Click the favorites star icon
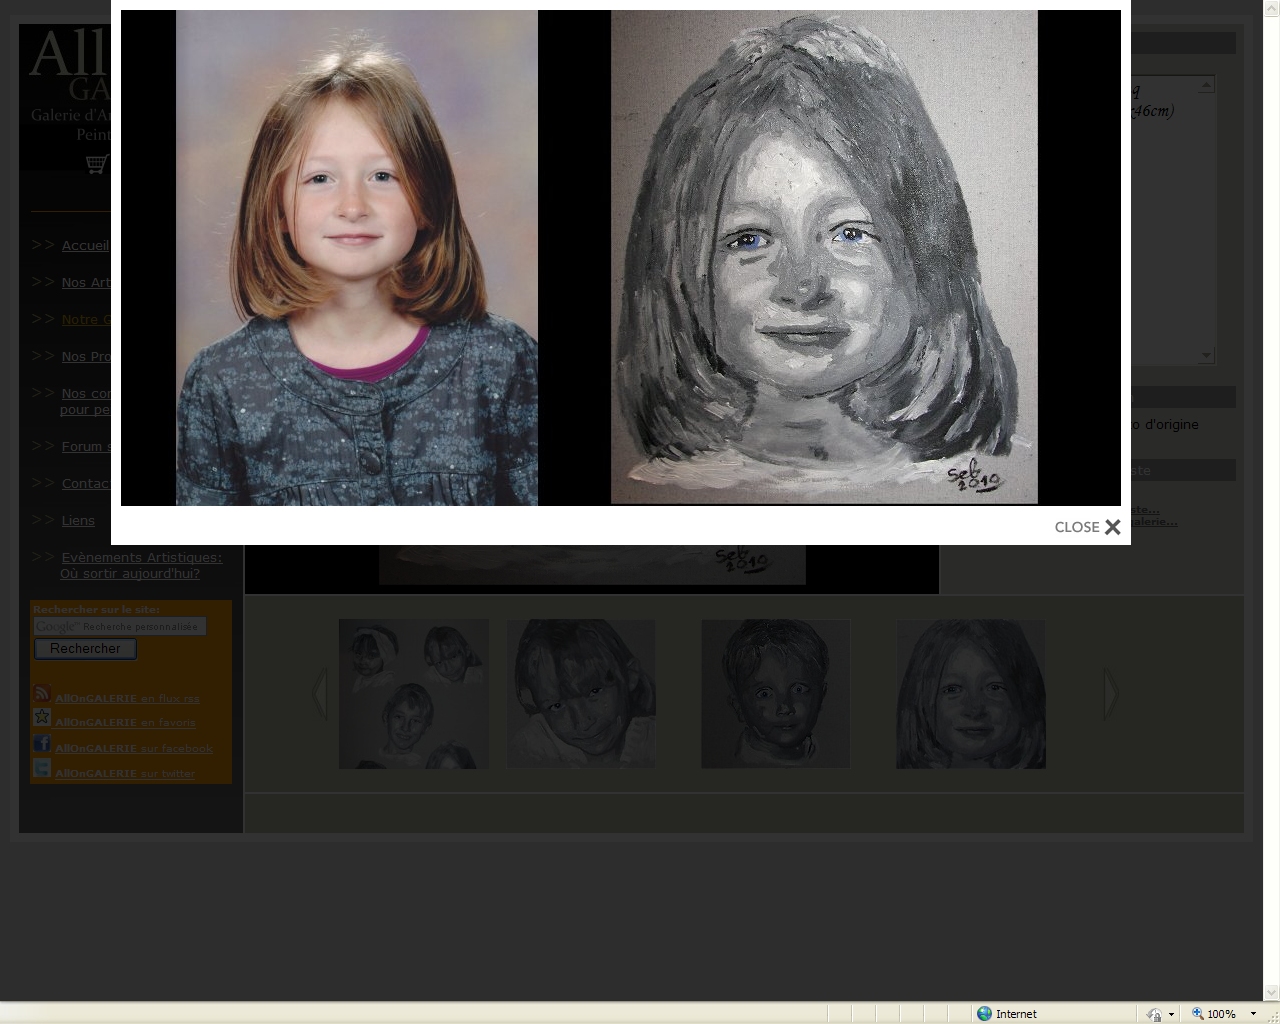The height and width of the screenshot is (1024, 1280). [x=42, y=718]
